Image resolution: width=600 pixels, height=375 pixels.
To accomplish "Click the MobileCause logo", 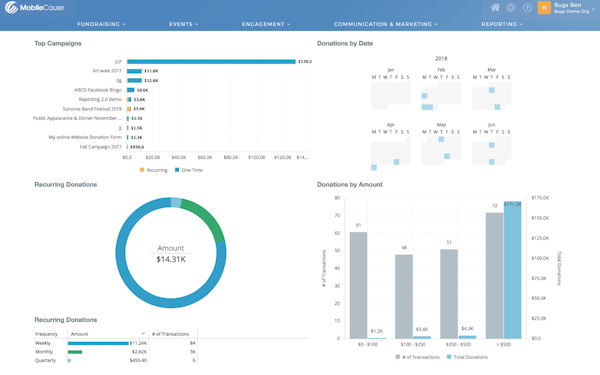I will tap(34, 8).
